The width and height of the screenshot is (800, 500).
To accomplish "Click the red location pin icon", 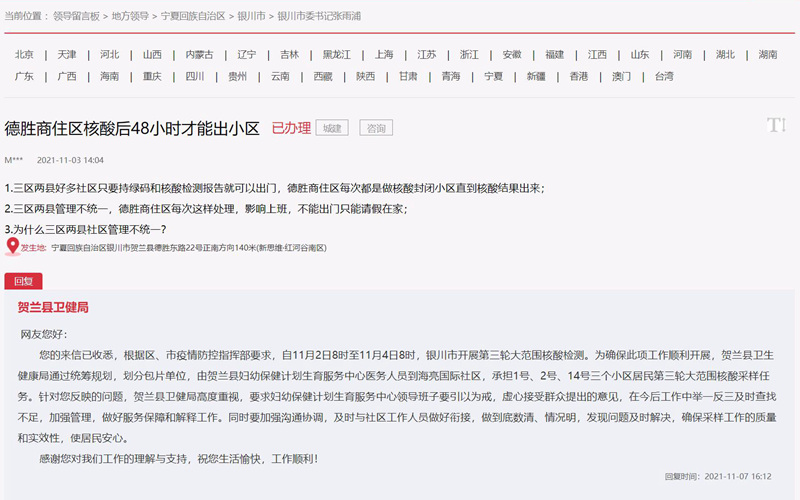I will (12, 246).
